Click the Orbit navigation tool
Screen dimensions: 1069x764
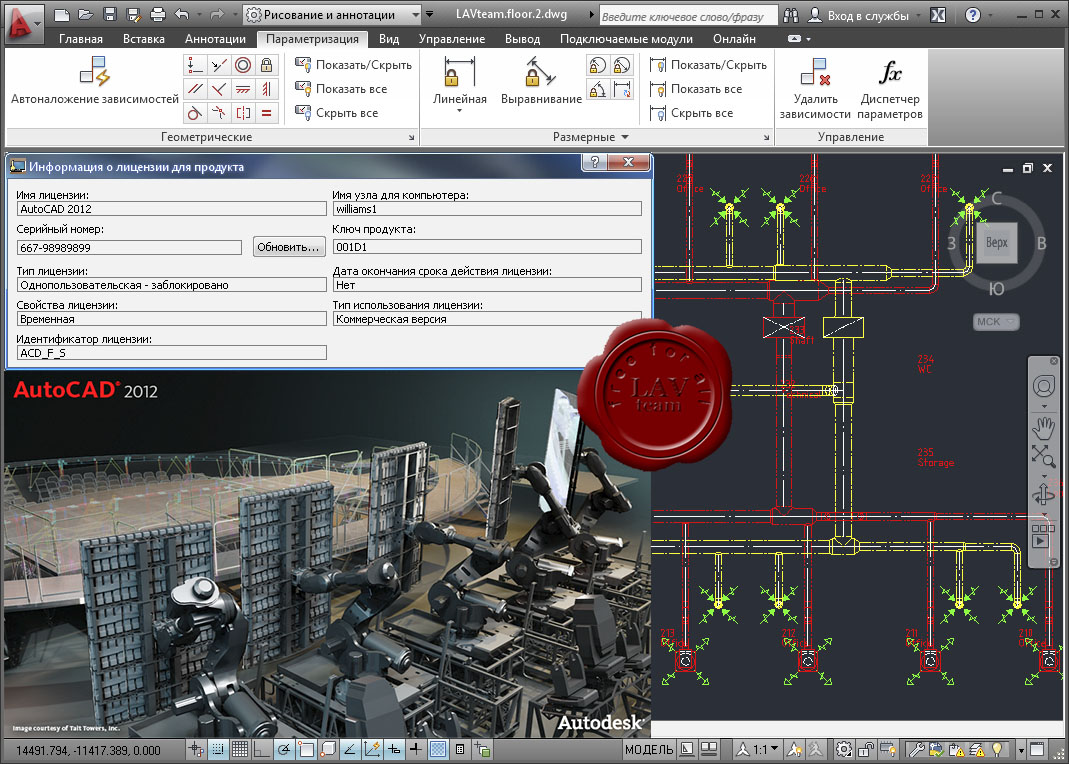click(1043, 493)
